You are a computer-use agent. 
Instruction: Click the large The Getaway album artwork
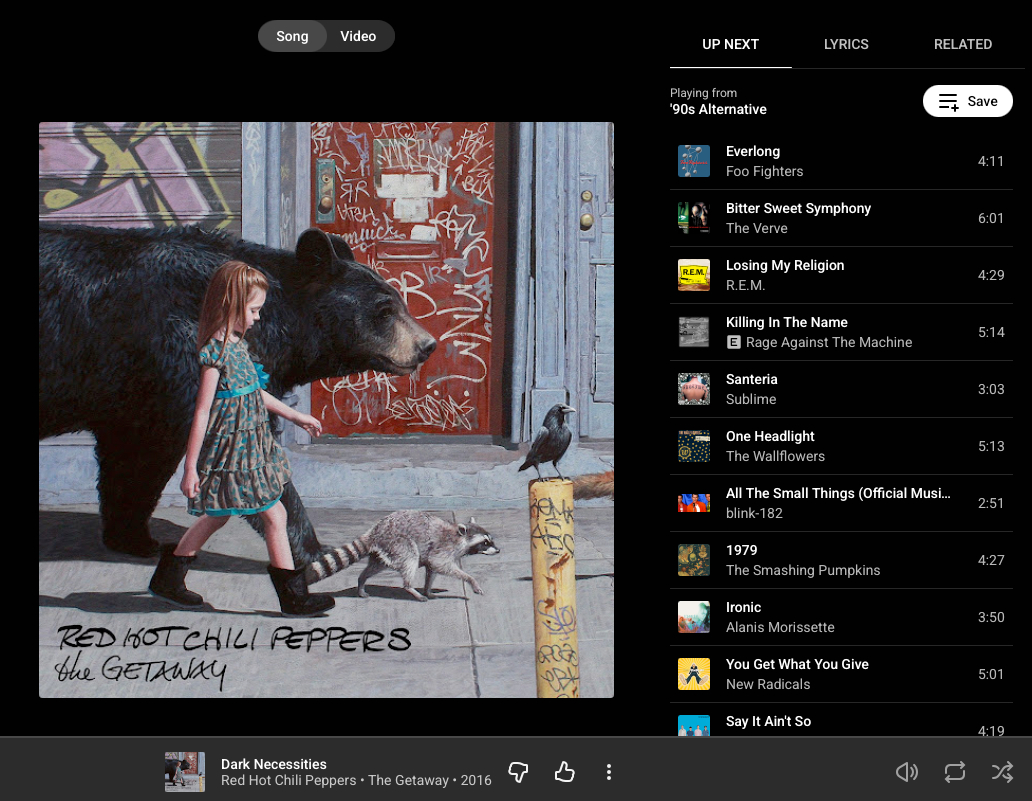[326, 409]
